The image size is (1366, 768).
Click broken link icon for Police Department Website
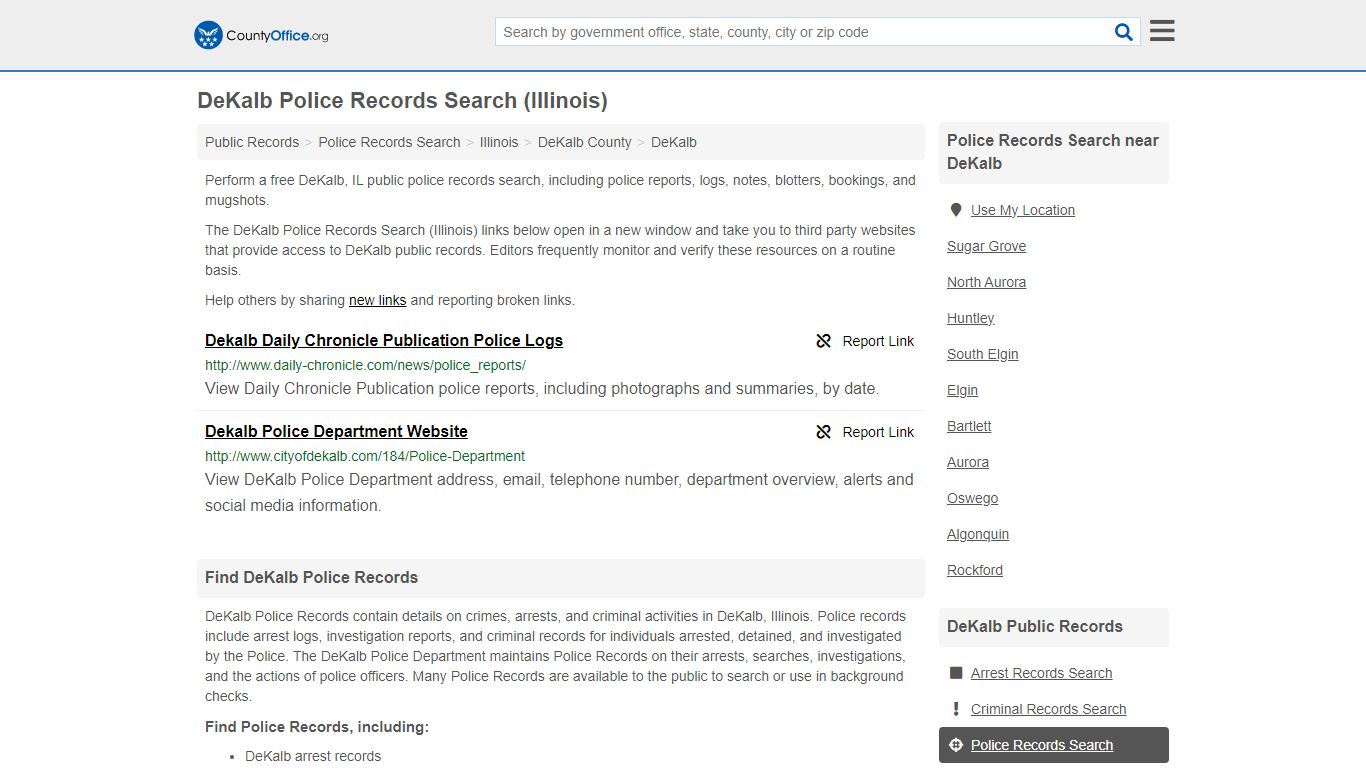click(x=824, y=432)
